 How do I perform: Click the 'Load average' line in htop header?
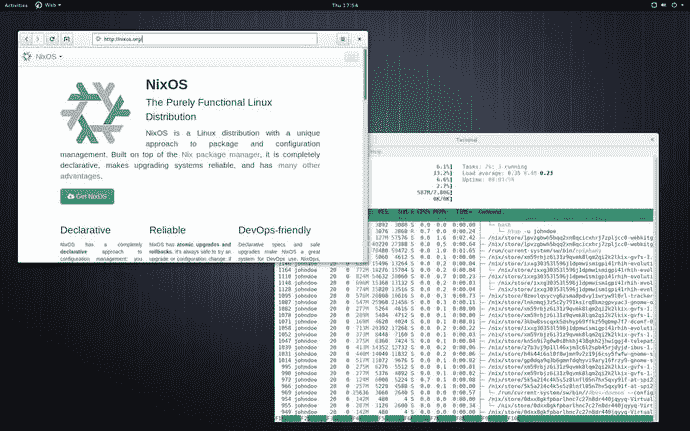point(507,173)
